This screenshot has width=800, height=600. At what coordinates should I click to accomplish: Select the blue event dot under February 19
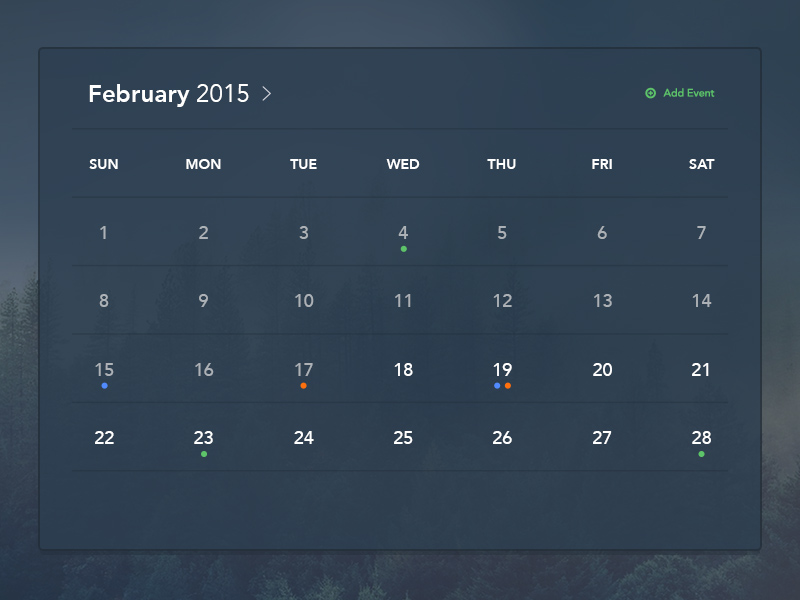point(495,384)
